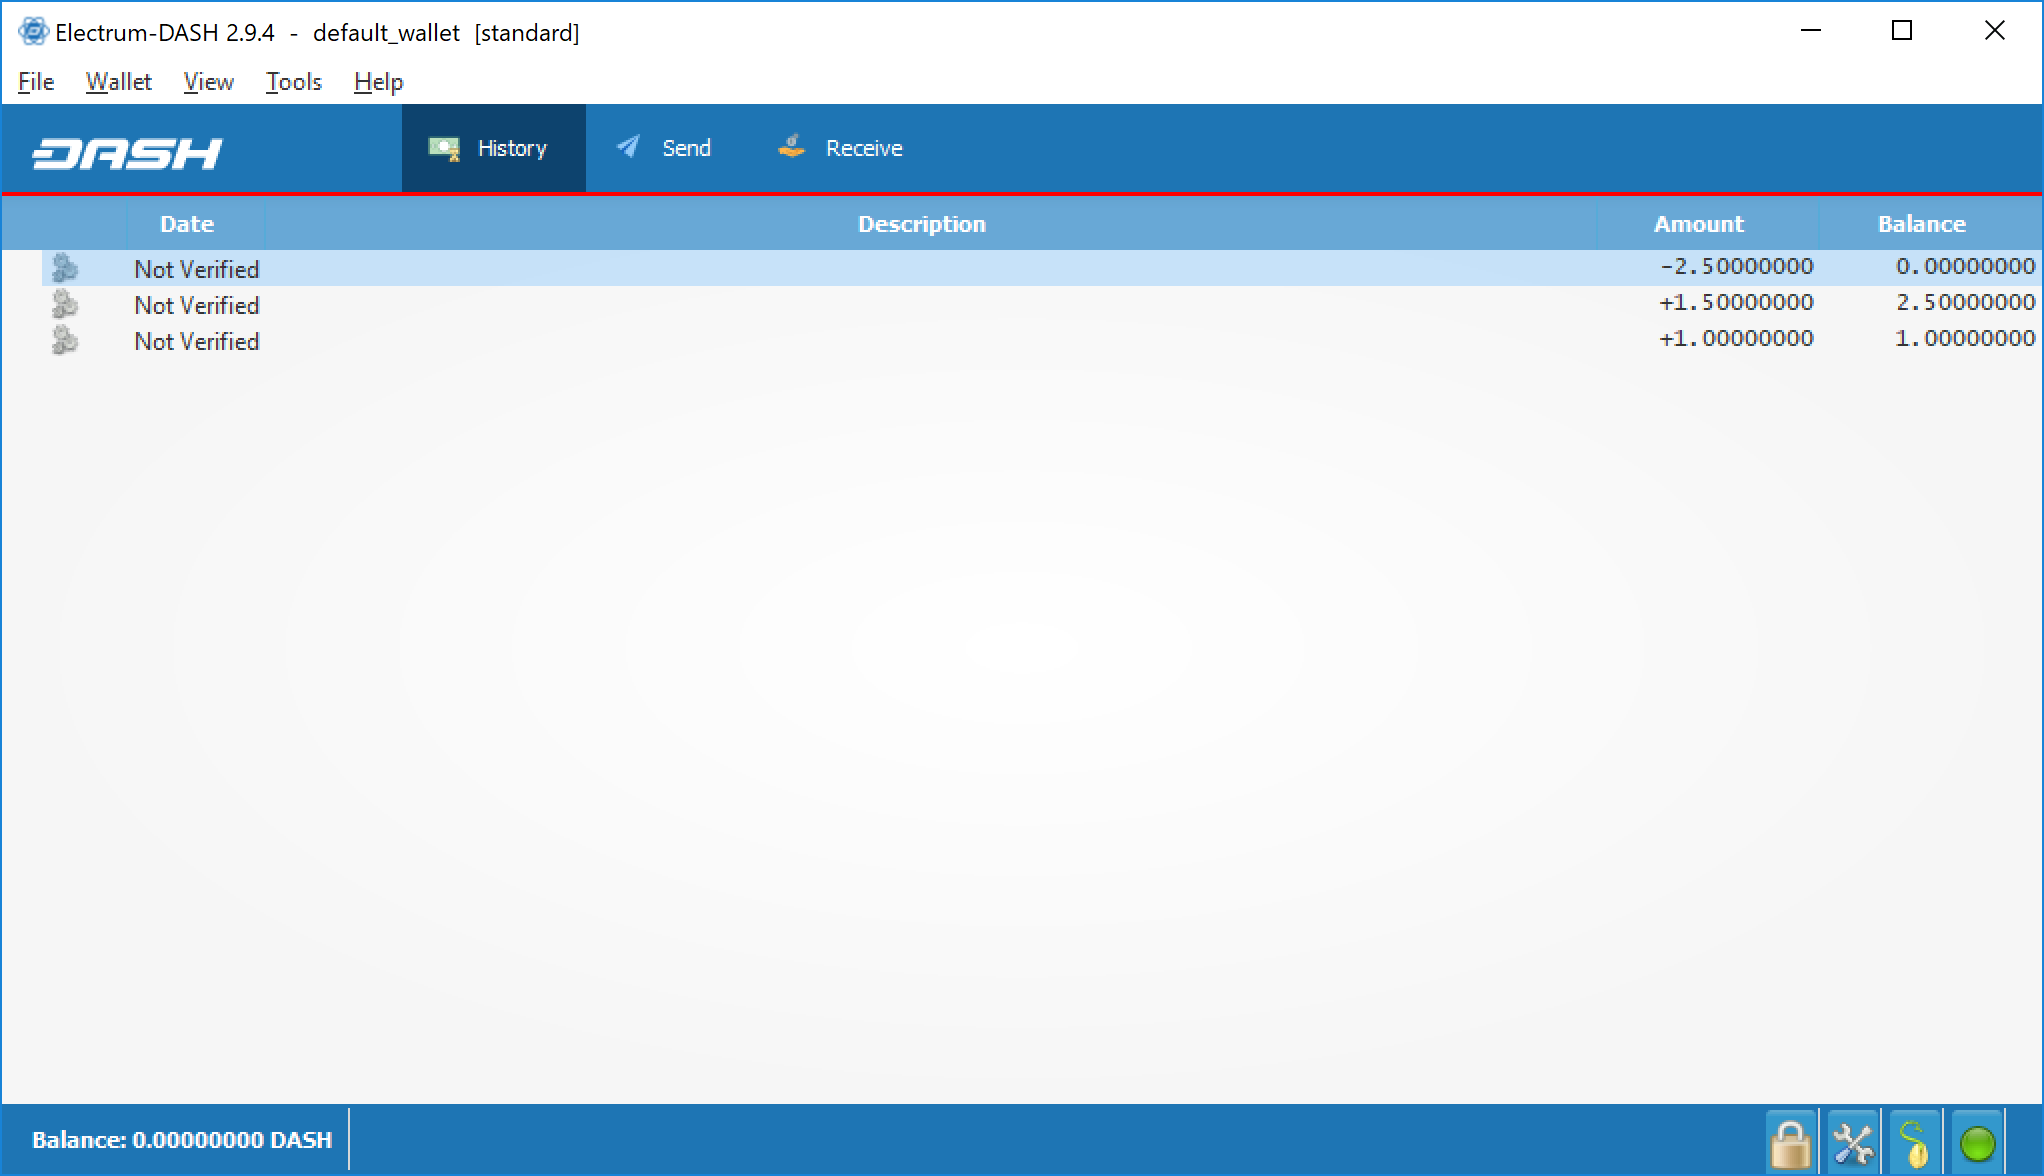Viewport: 2044px width, 1176px height.
Task: Open the Tools menu
Action: (x=293, y=82)
